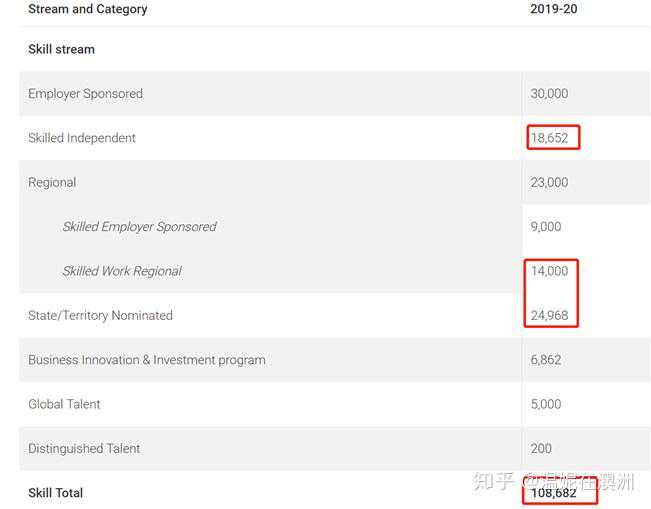The image size is (651, 509).
Task: Select the "Regional" category row label
Action: pyautogui.click(x=52, y=183)
